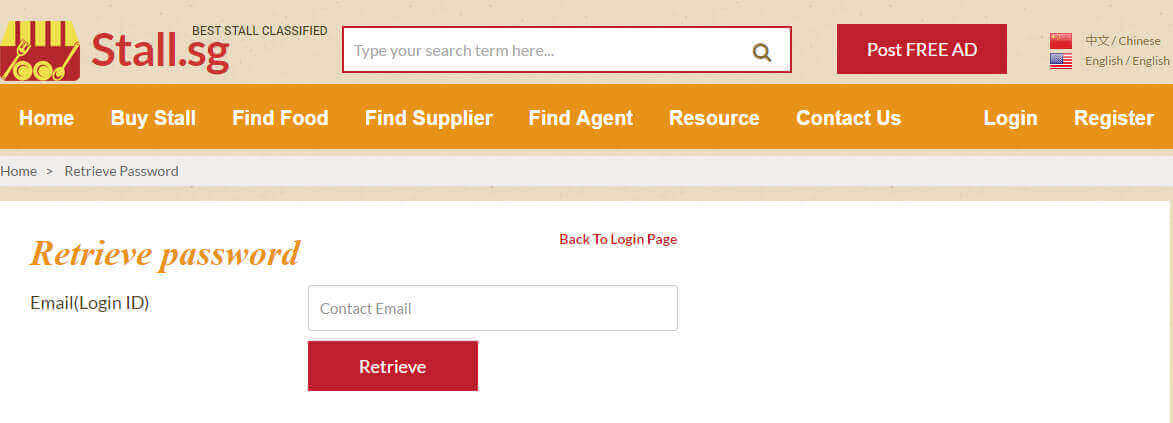Switch language to English / English
Image resolution: width=1173 pixels, height=423 pixels.
click(1127, 61)
